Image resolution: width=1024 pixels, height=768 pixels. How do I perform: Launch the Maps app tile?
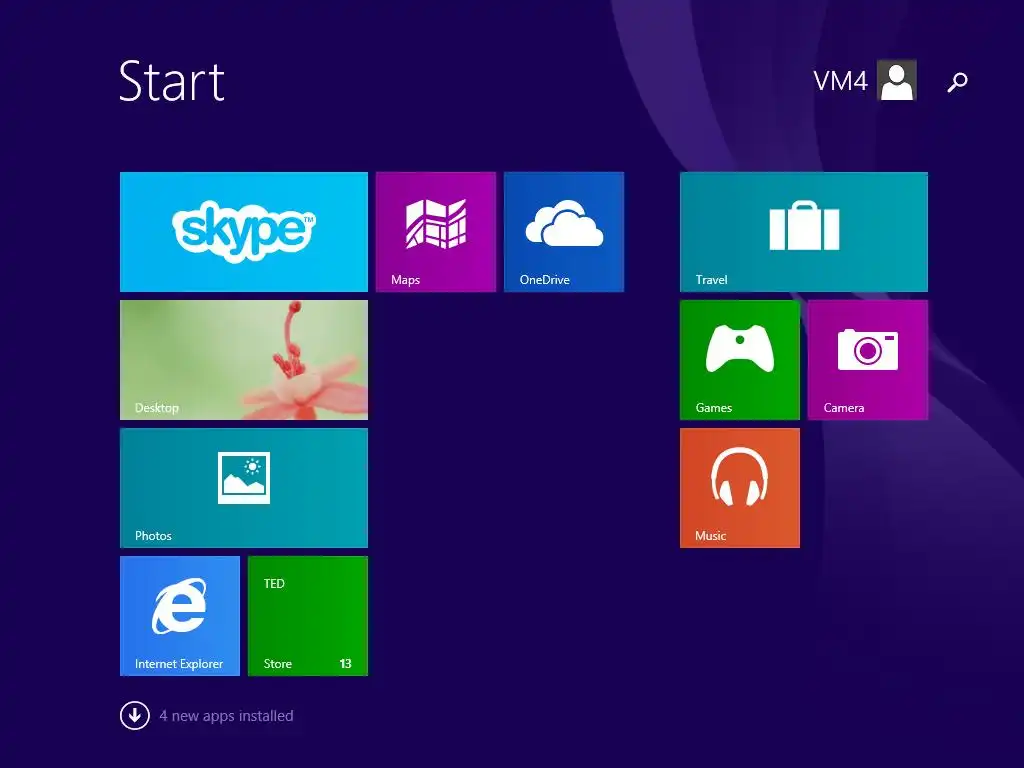coord(436,232)
